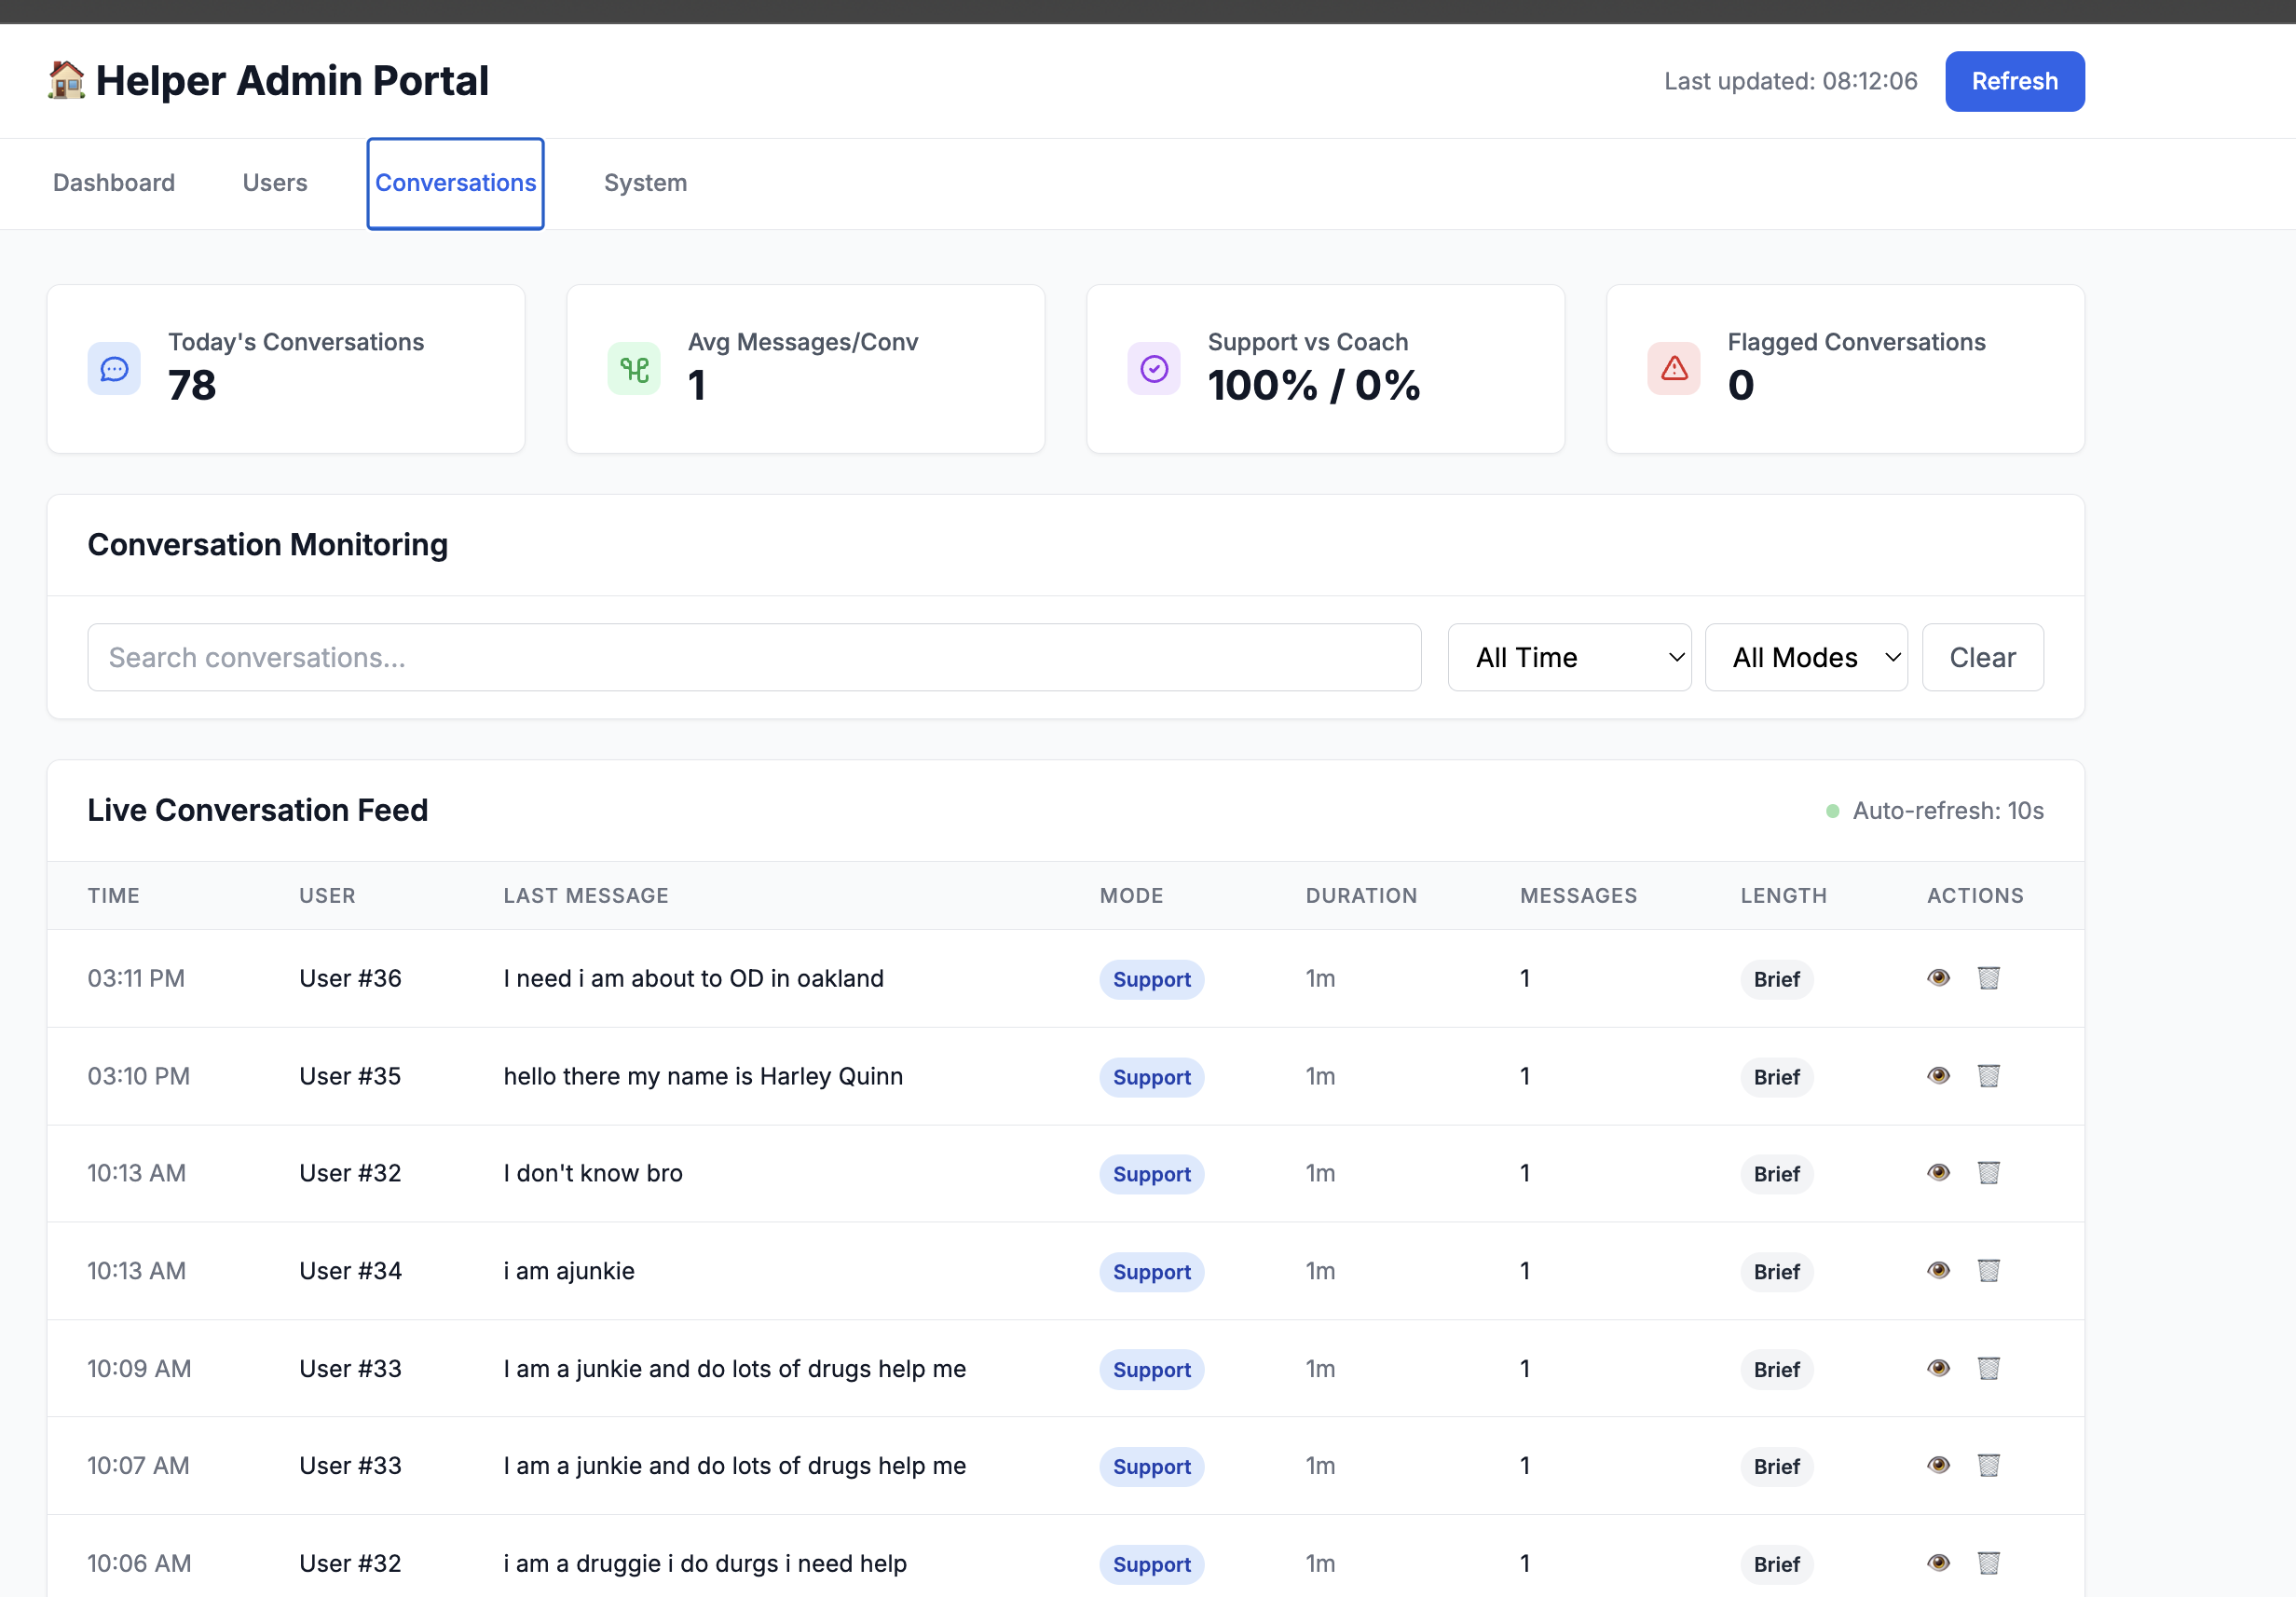The width and height of the screenshot is (2296, 1597).
Task: Click the Today's Conversations chat bubble icon
Action: [x=114, y=369]
